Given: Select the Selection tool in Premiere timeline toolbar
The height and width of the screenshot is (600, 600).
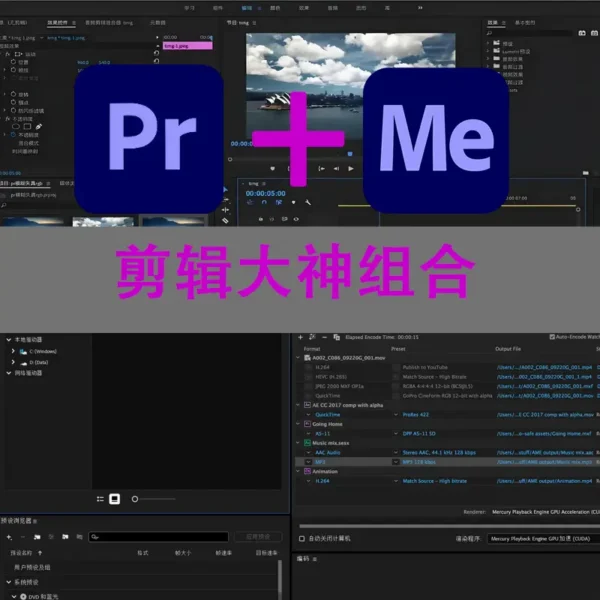Looking at the screenshot, I should (225, 189).
